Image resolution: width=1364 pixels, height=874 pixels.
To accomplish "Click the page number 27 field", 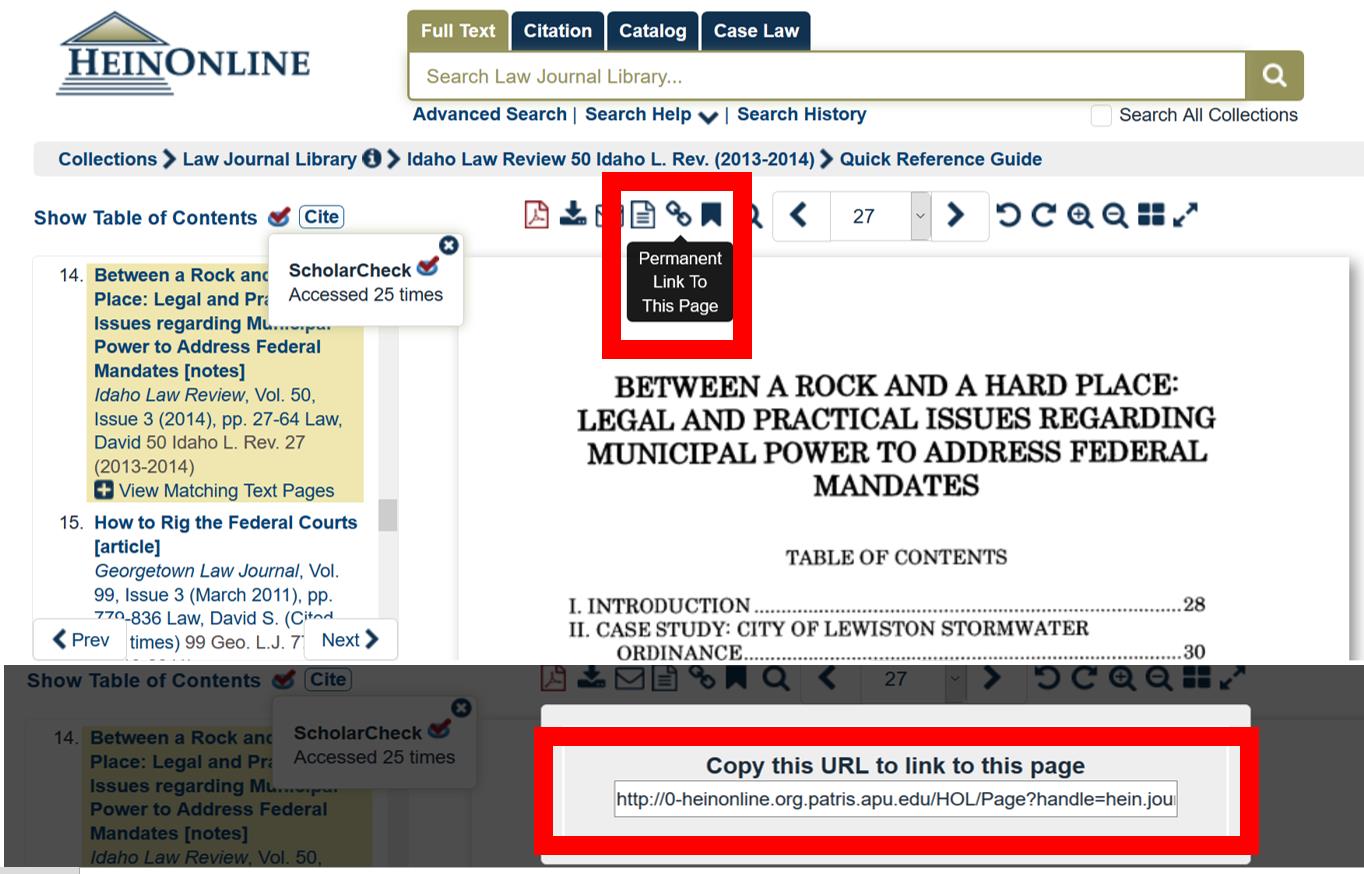I will click(x=869, y=215).
